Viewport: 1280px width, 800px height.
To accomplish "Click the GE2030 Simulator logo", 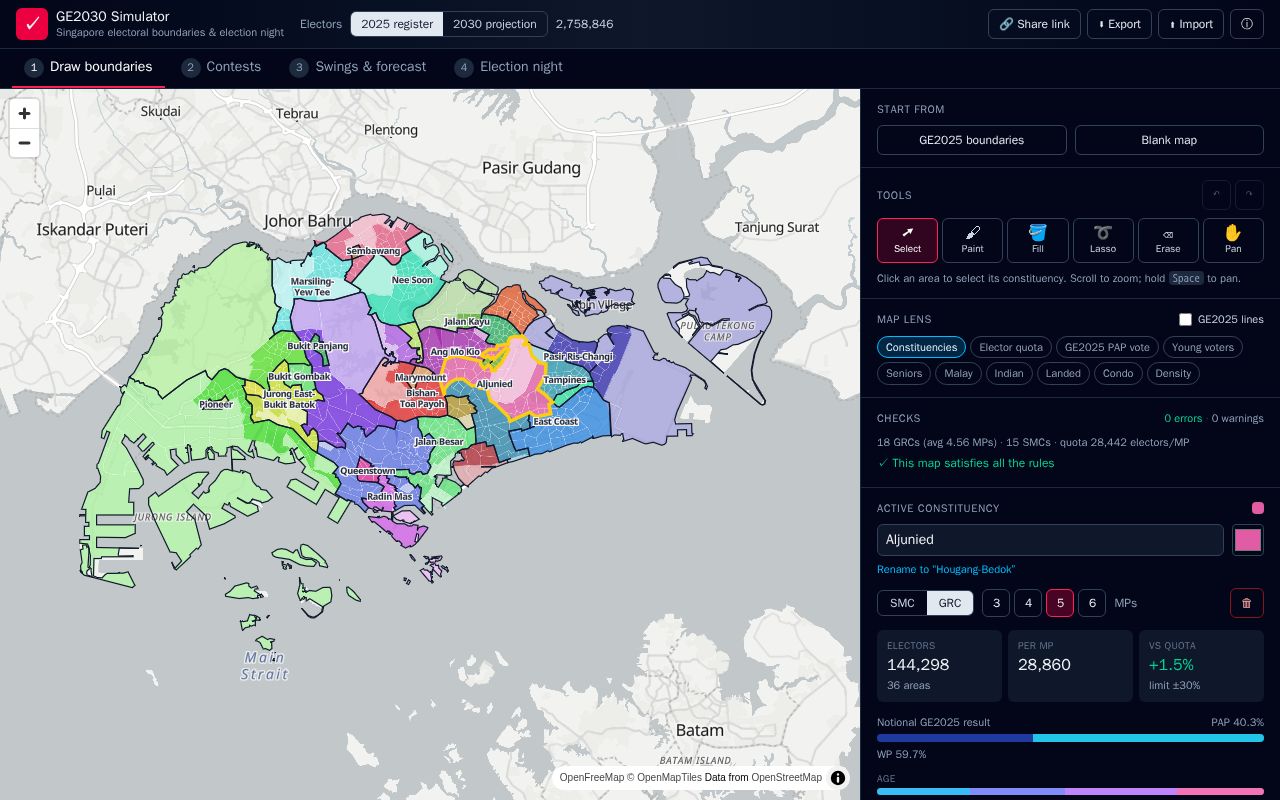I will (32, 24).
